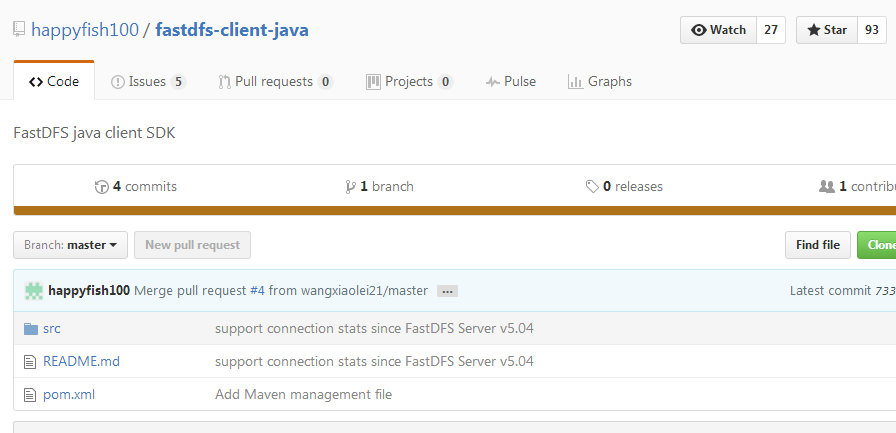Image resolution: width=896 pixels, height=433 pixels.
Task: Click the language color bar
Action: click(x=450, y=210)
